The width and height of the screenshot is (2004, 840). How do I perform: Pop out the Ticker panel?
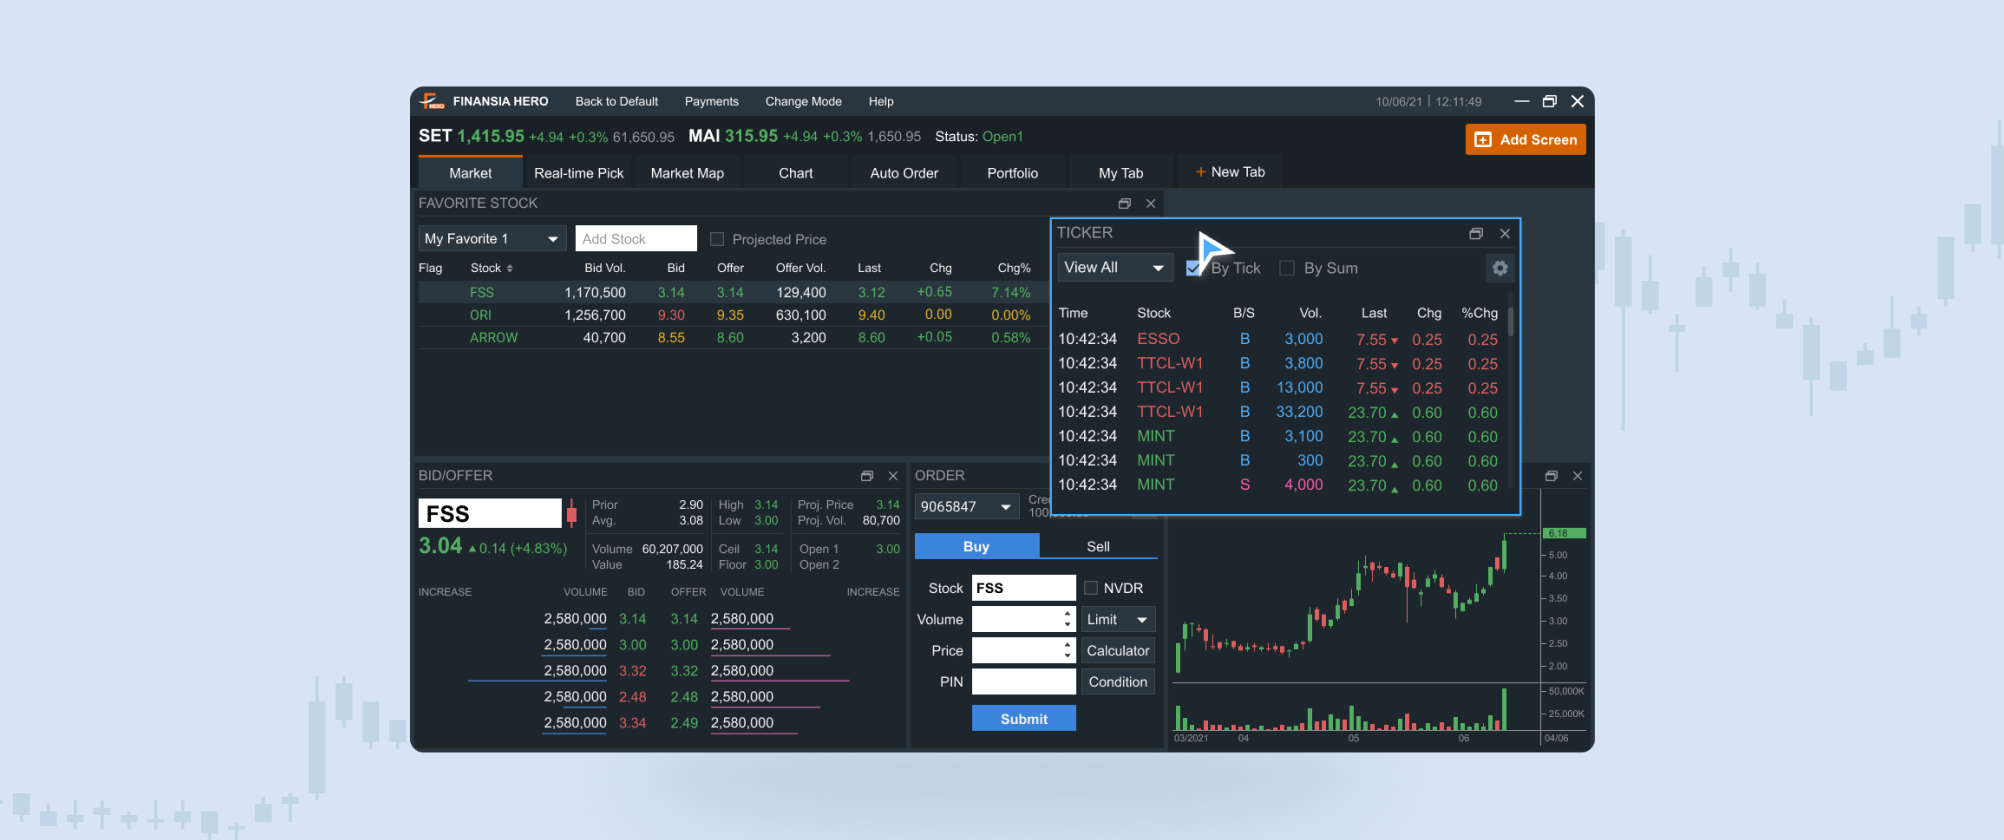(x=1475, y=233)
